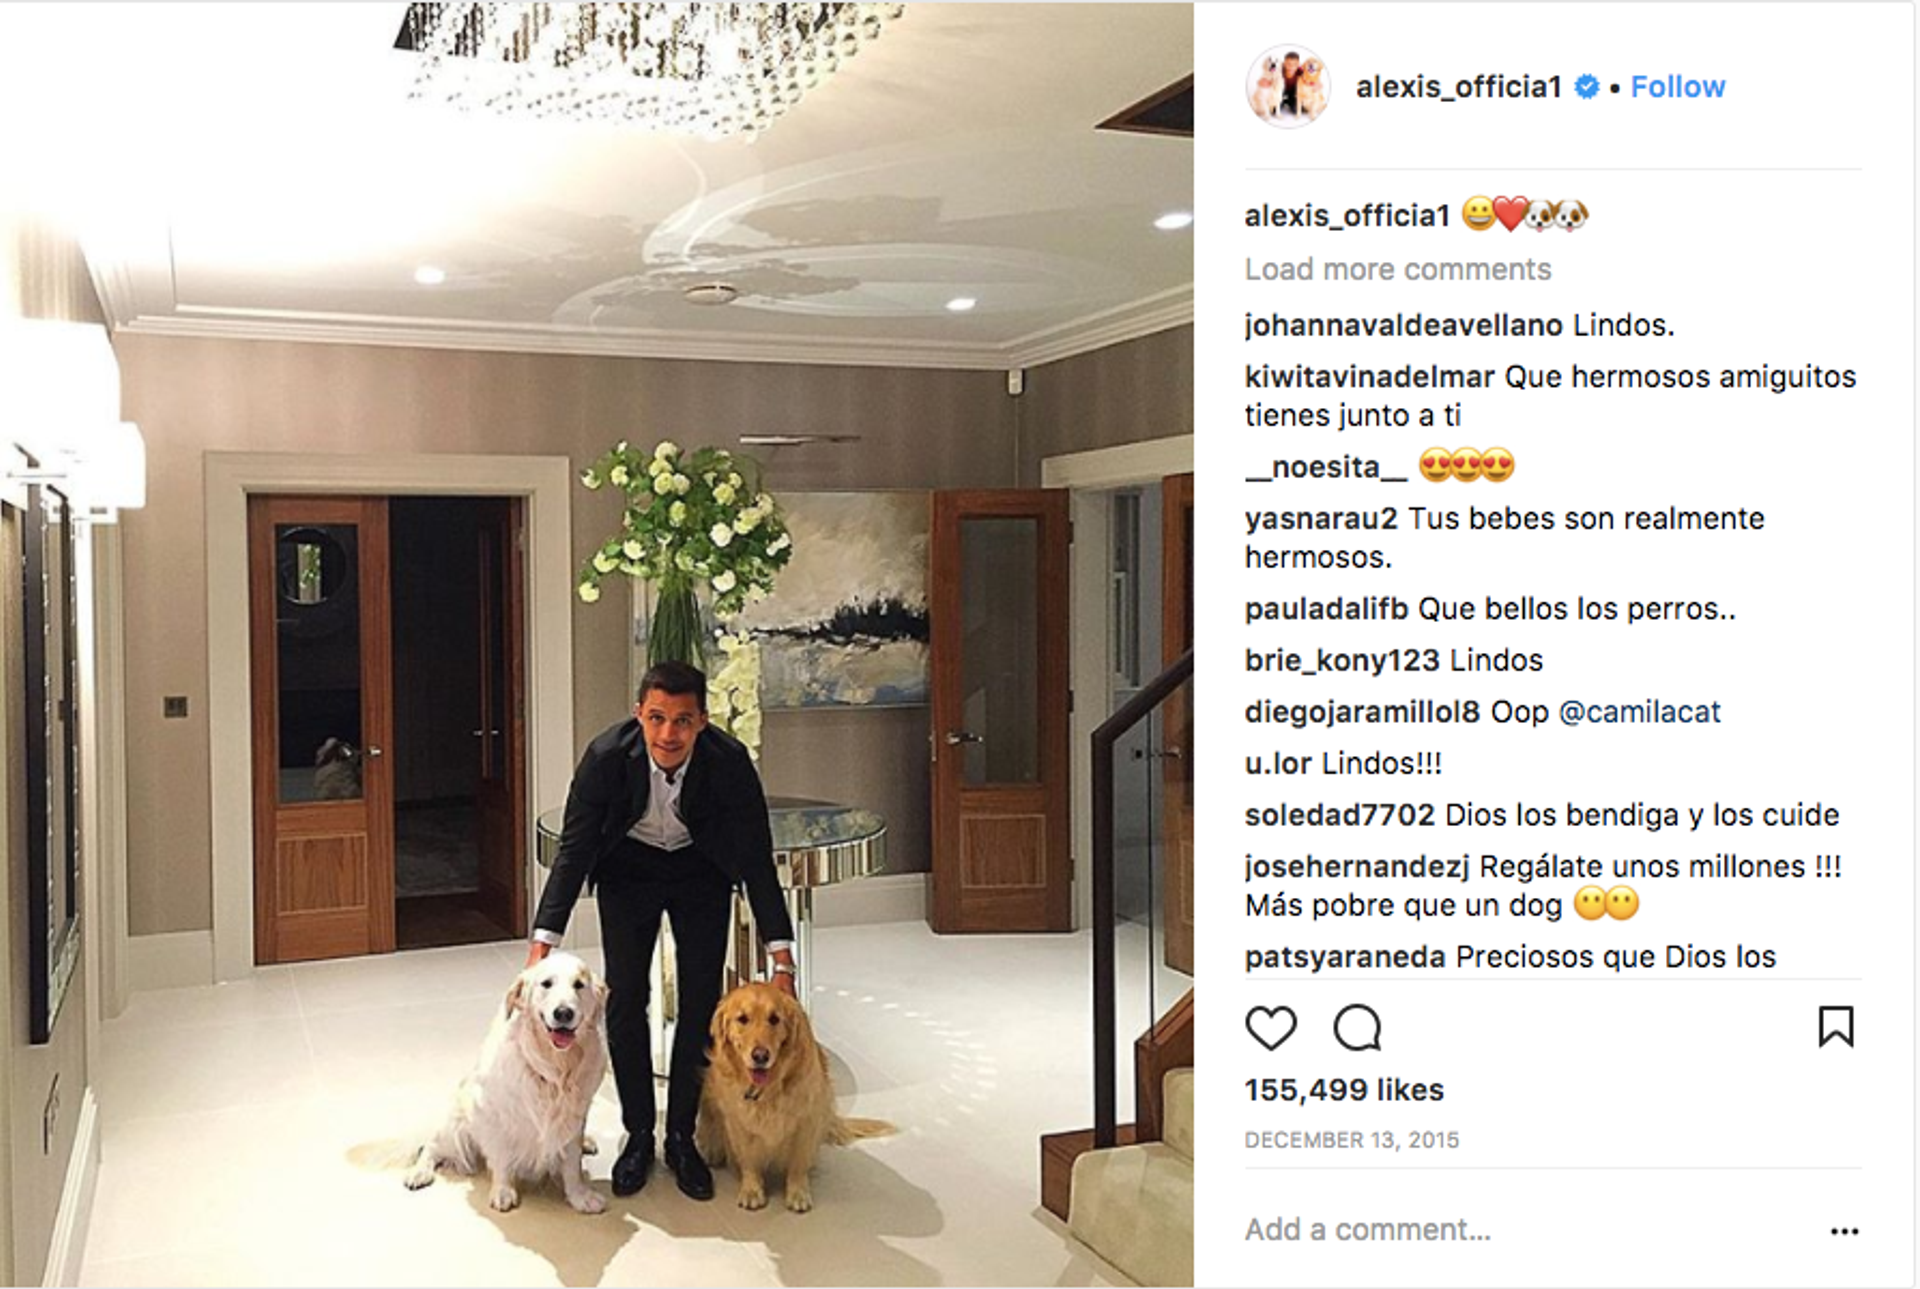Open the __noesita__ commenter profile

click(x=1326, y=467)
